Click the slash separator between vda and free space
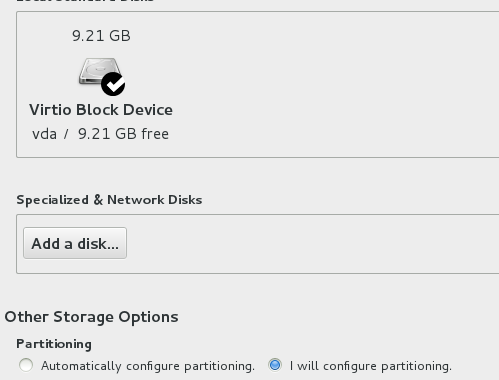This screenshot has height=380, width=499. tap(66, 134)
